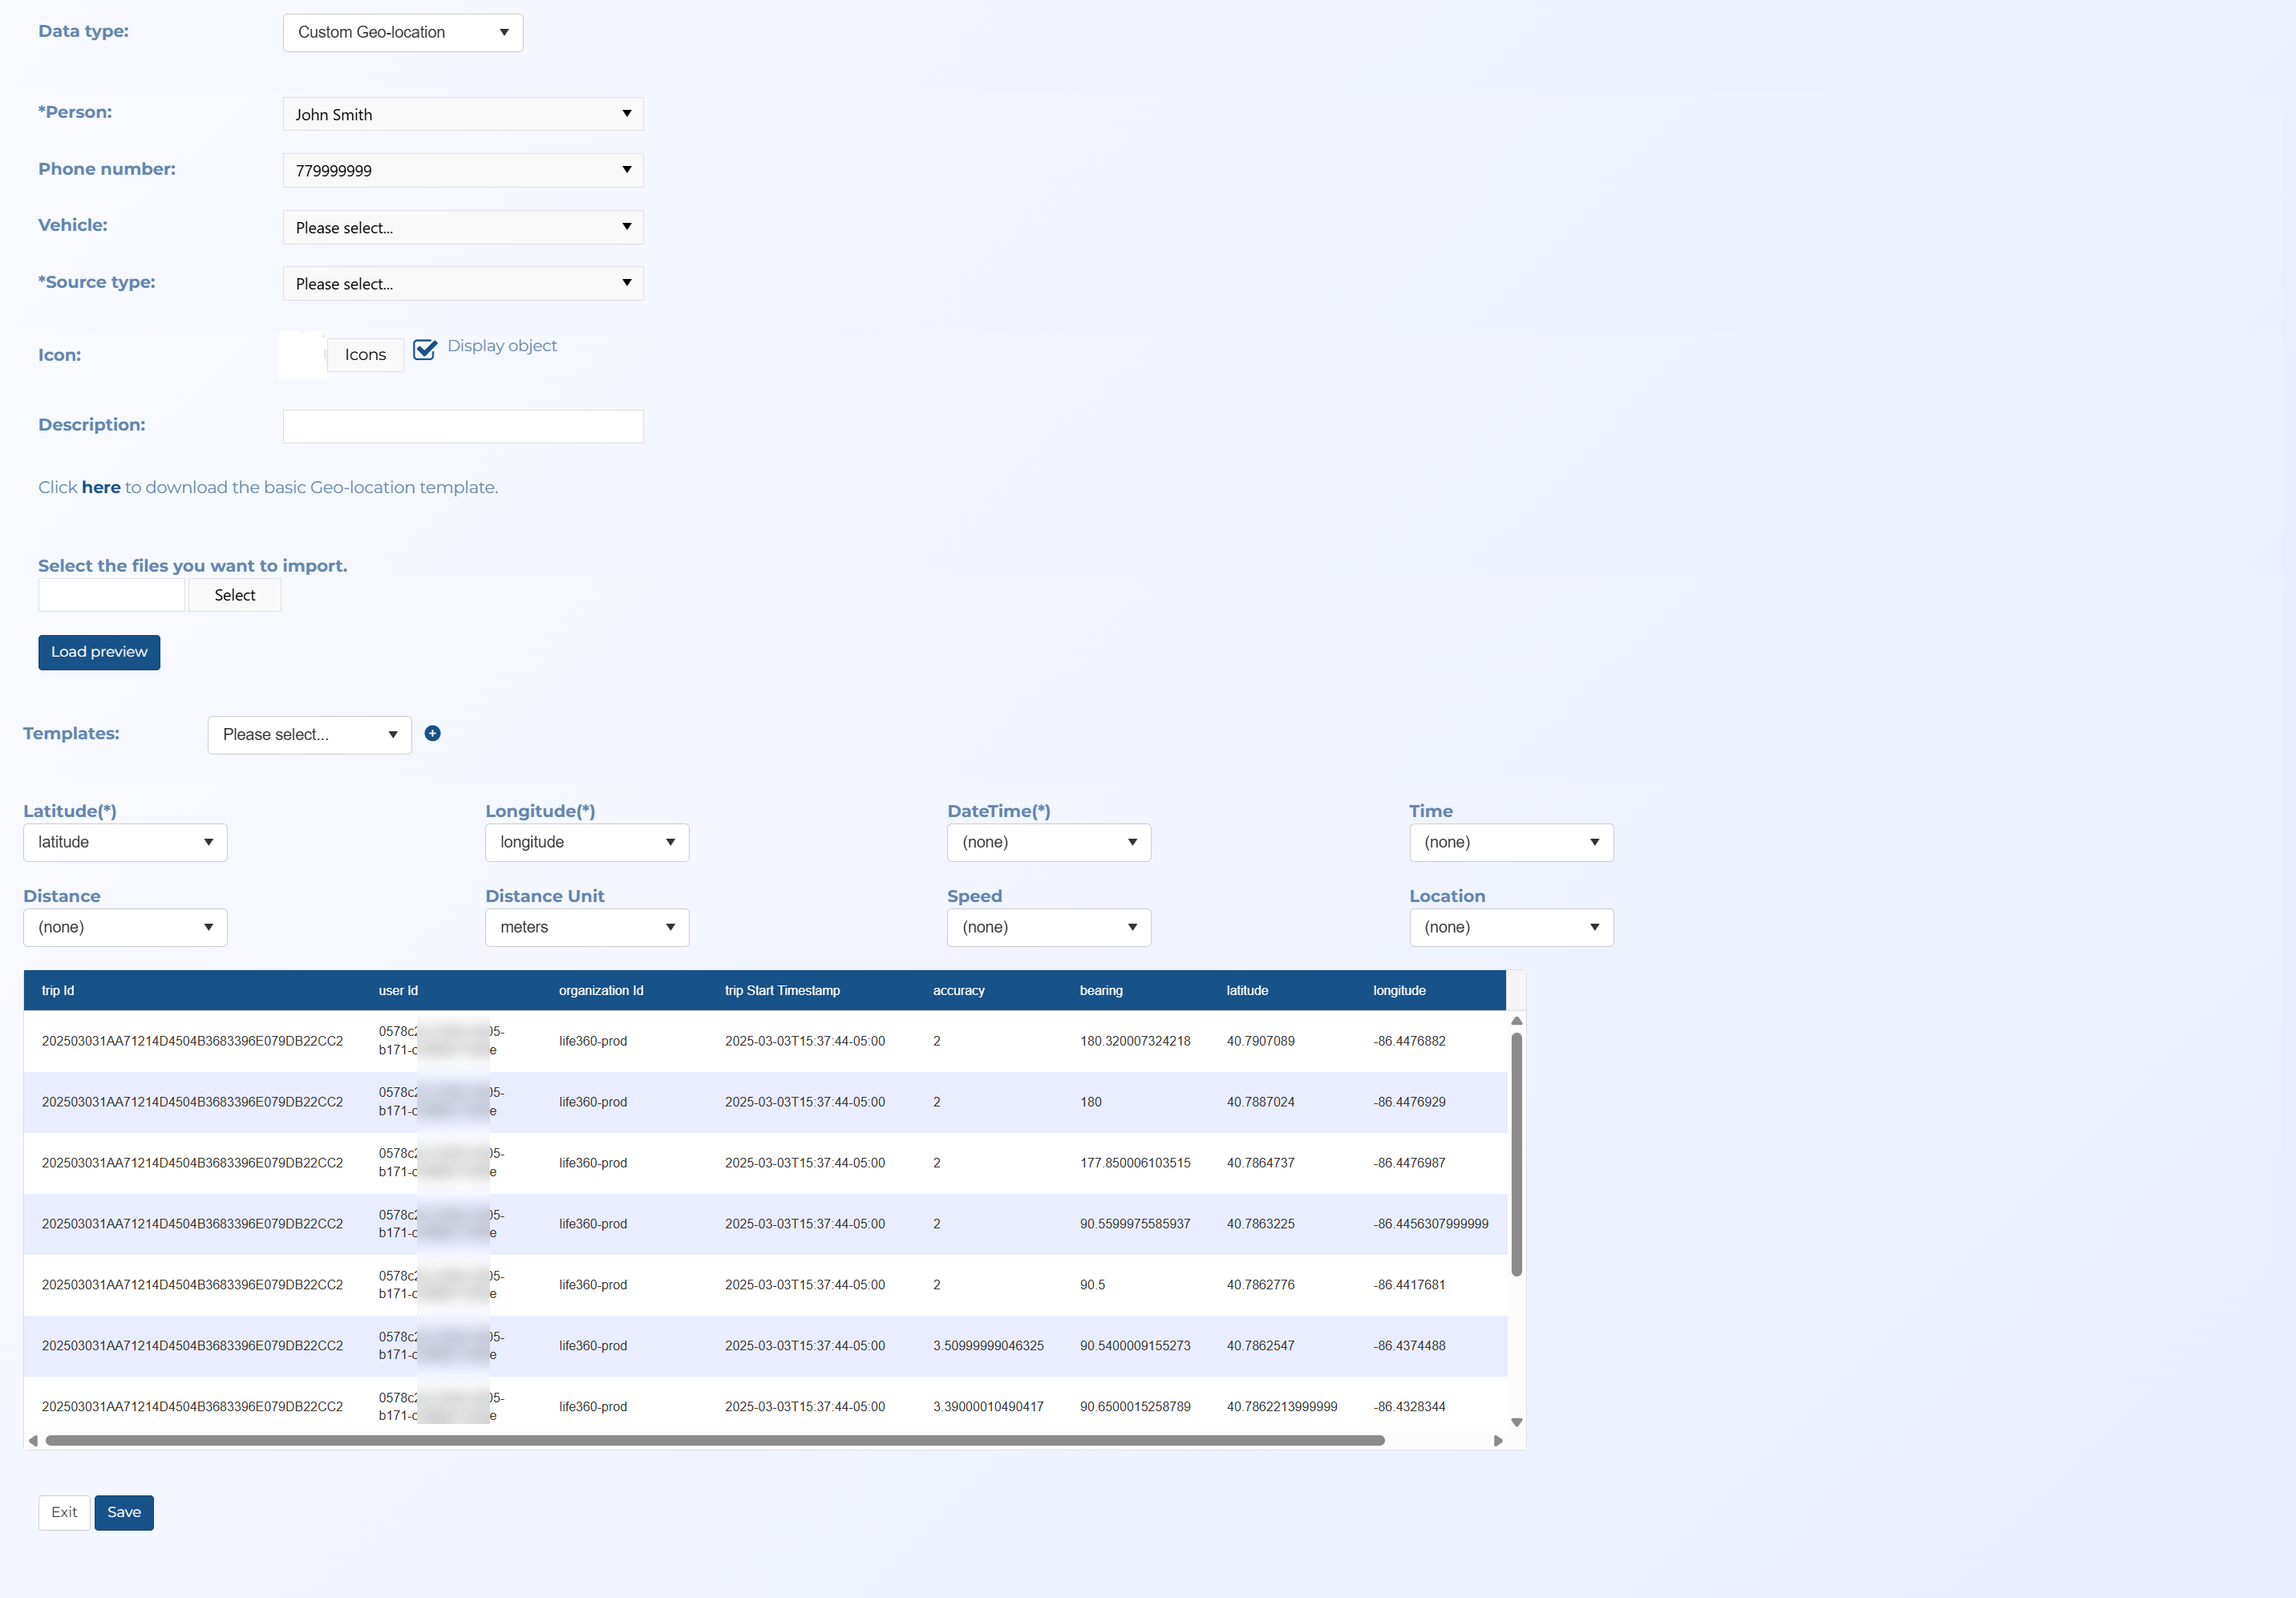Click the table's scroll up arrow

pyautogui.click(x=1516, y=1021)
